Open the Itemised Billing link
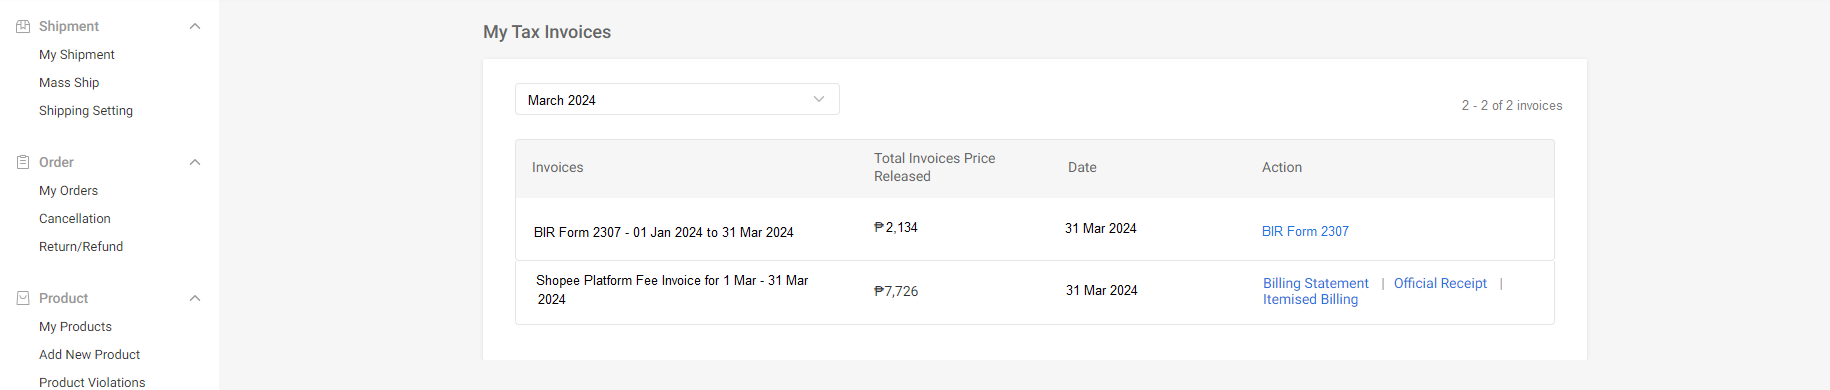Viewport: 1830px width, 390px height. click(x=1310, y=299)
